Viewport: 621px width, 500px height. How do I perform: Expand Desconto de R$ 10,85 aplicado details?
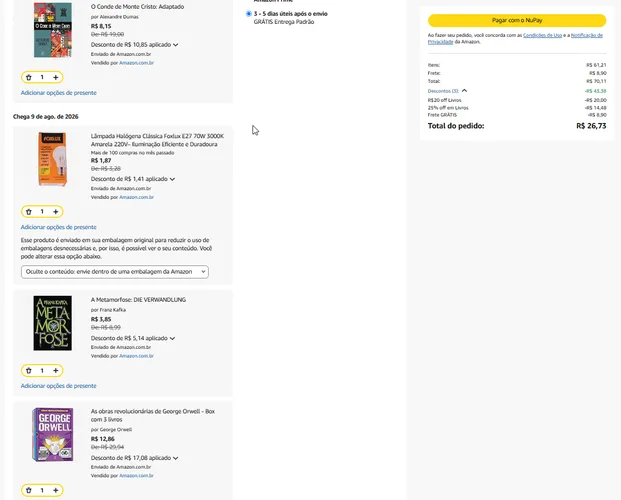(x=134, y=45)
